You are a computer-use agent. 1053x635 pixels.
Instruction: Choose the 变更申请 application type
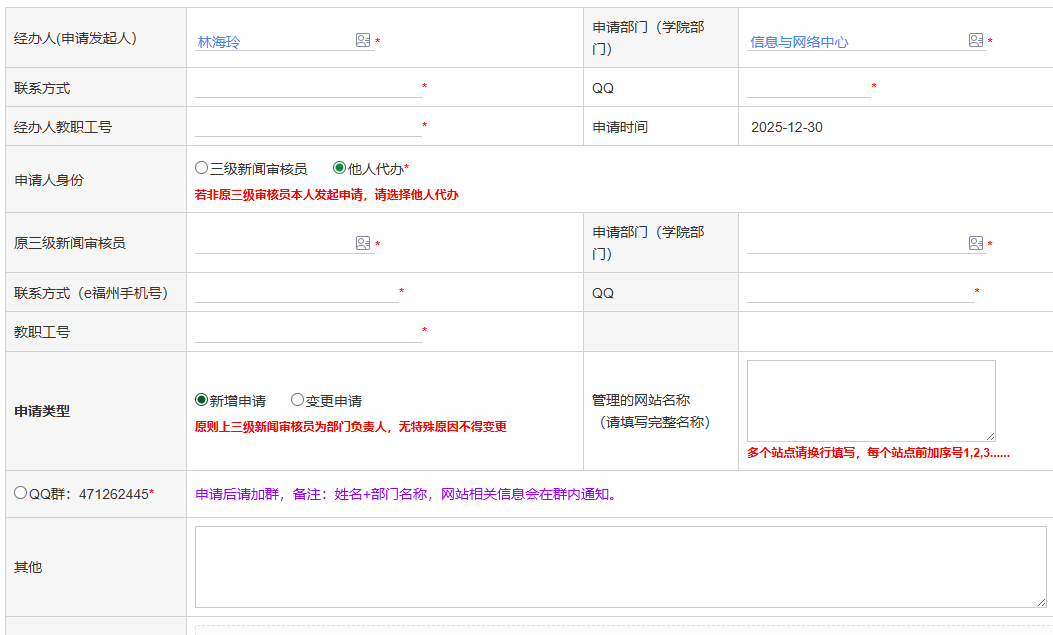(x=297, y=400)
